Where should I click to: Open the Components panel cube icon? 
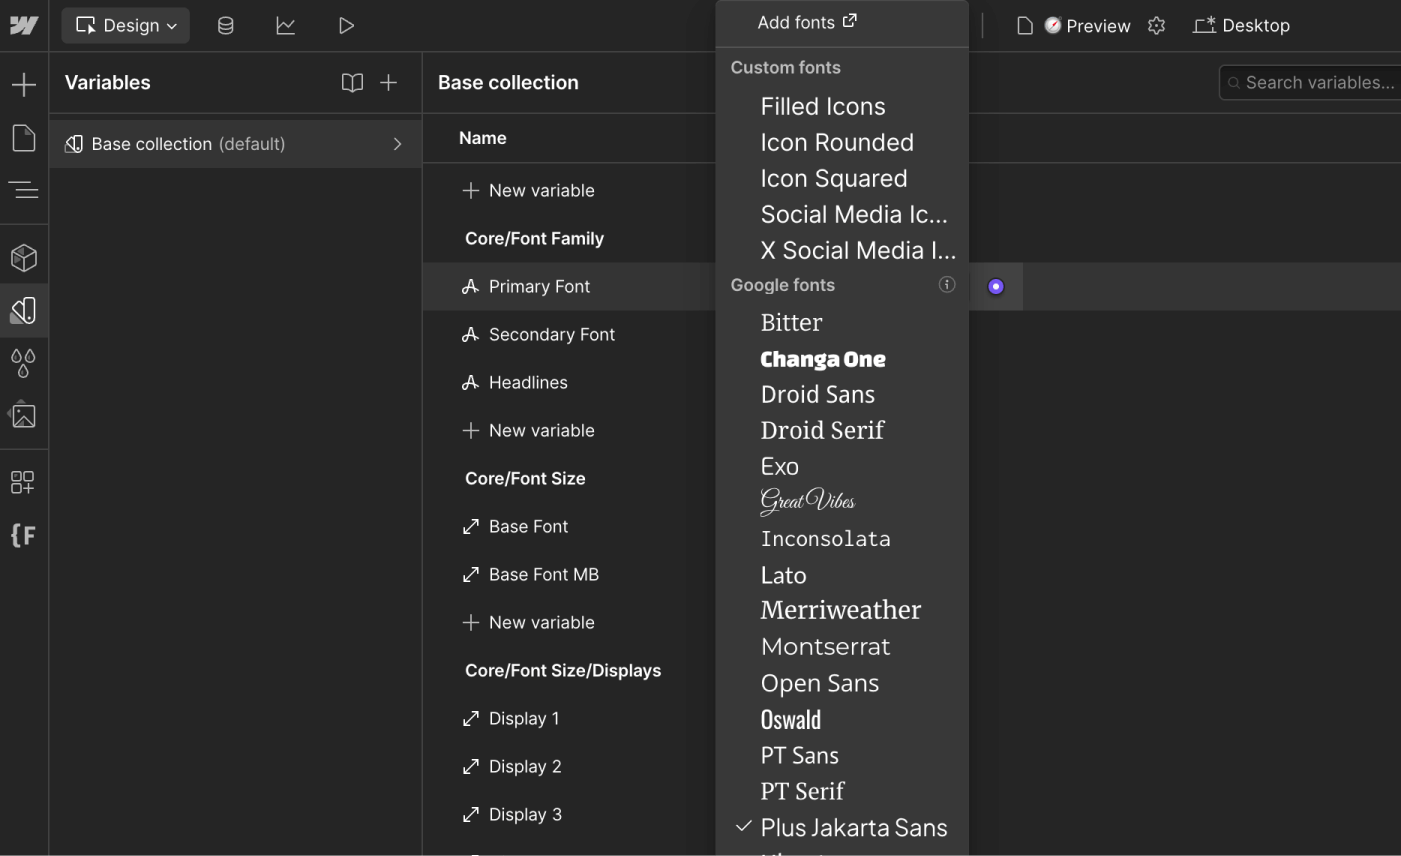24,257
